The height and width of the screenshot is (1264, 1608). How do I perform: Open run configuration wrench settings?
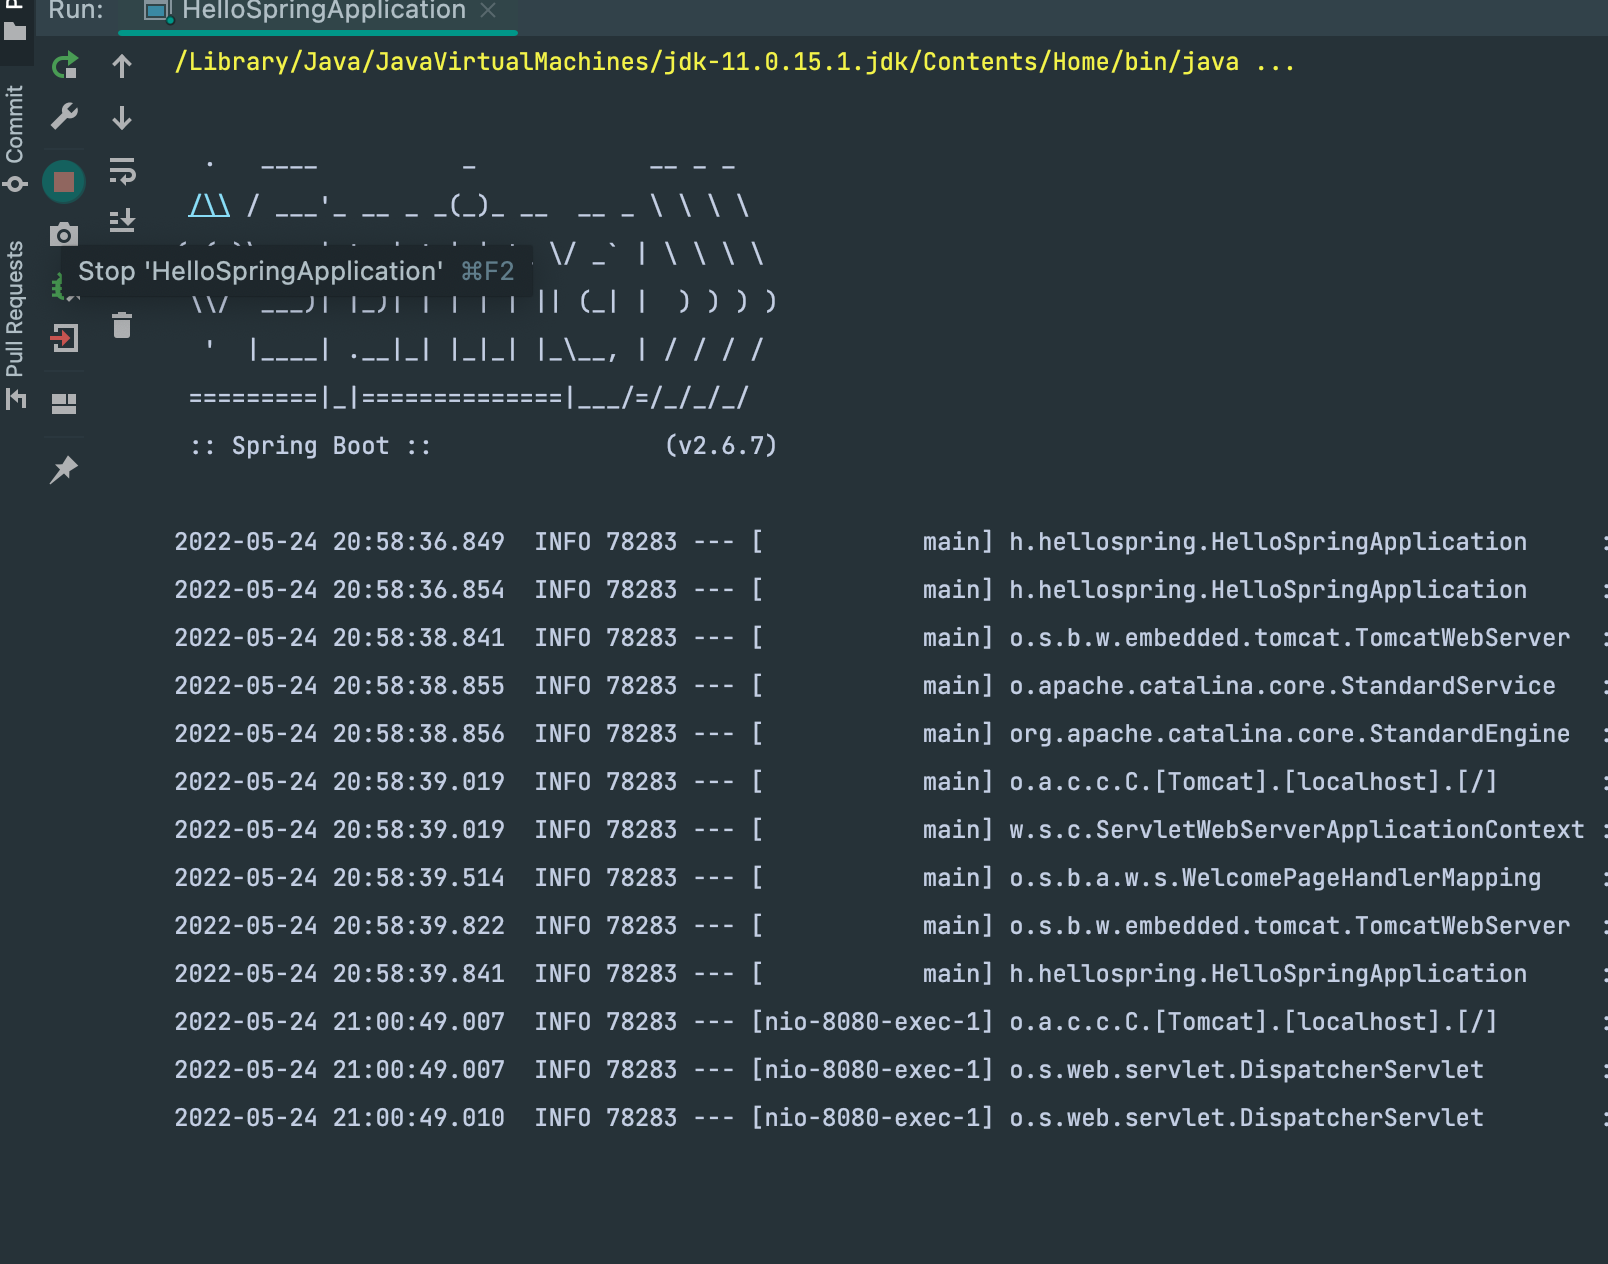(x=64, y=117)
